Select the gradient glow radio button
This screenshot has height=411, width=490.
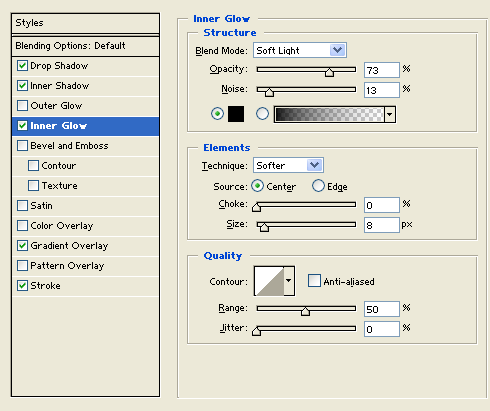point(262,114)
